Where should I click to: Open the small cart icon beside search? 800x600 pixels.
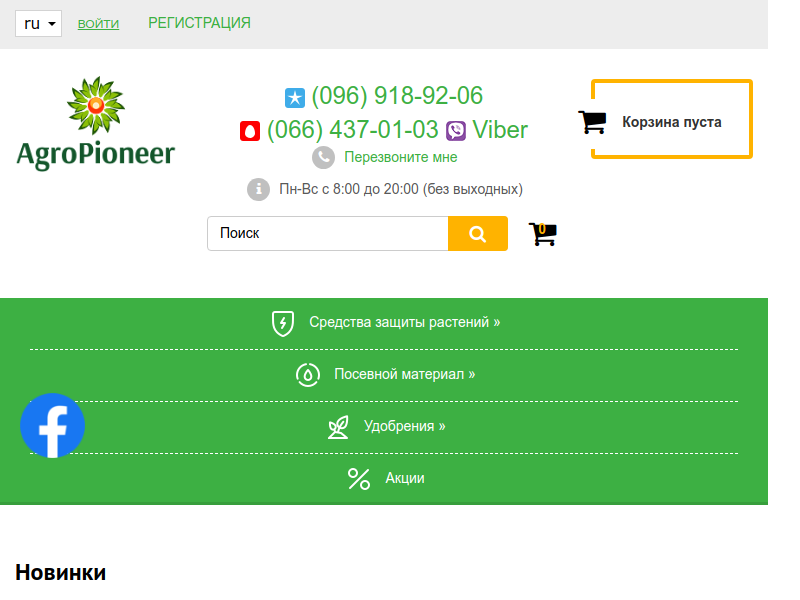(x=542, y=234)
